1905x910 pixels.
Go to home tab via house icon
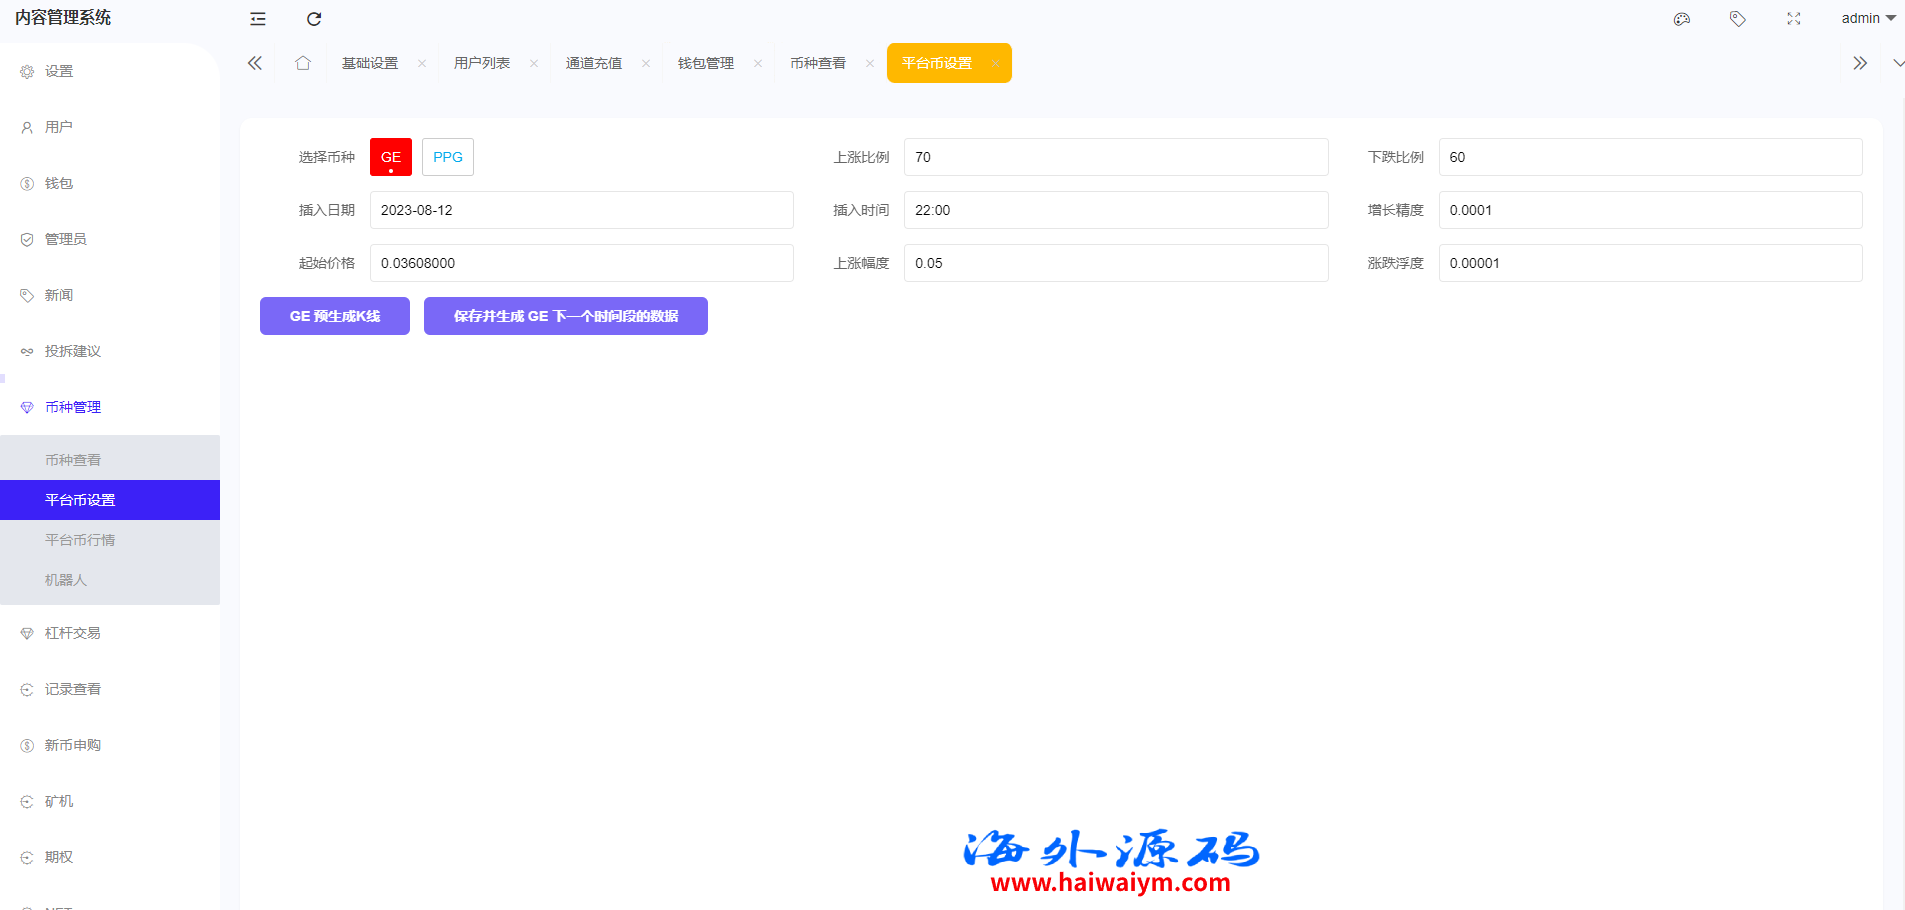303,63
